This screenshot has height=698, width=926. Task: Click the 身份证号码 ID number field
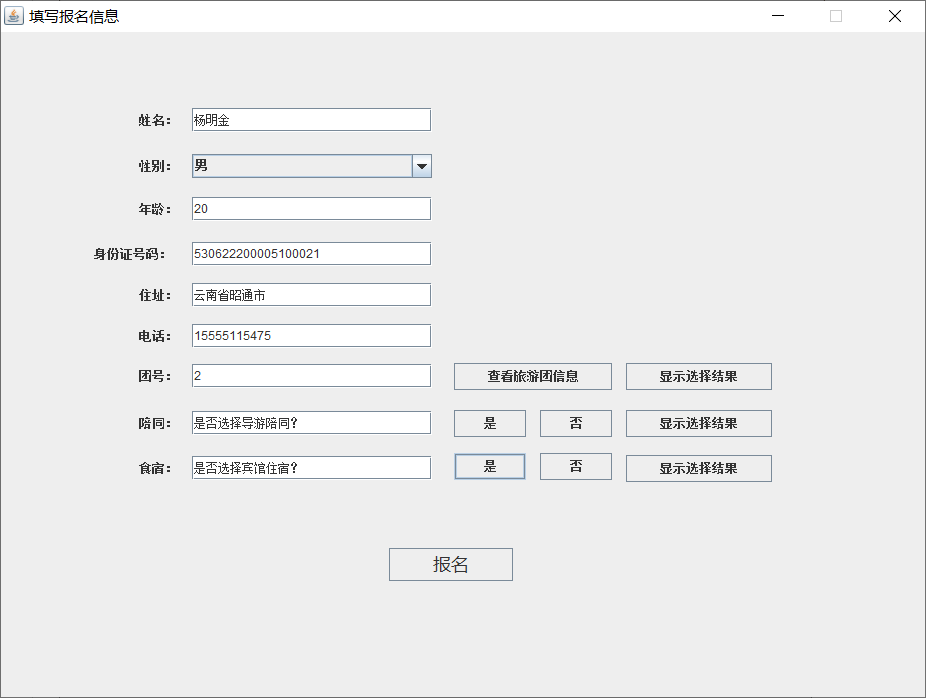tap(311, 254)
